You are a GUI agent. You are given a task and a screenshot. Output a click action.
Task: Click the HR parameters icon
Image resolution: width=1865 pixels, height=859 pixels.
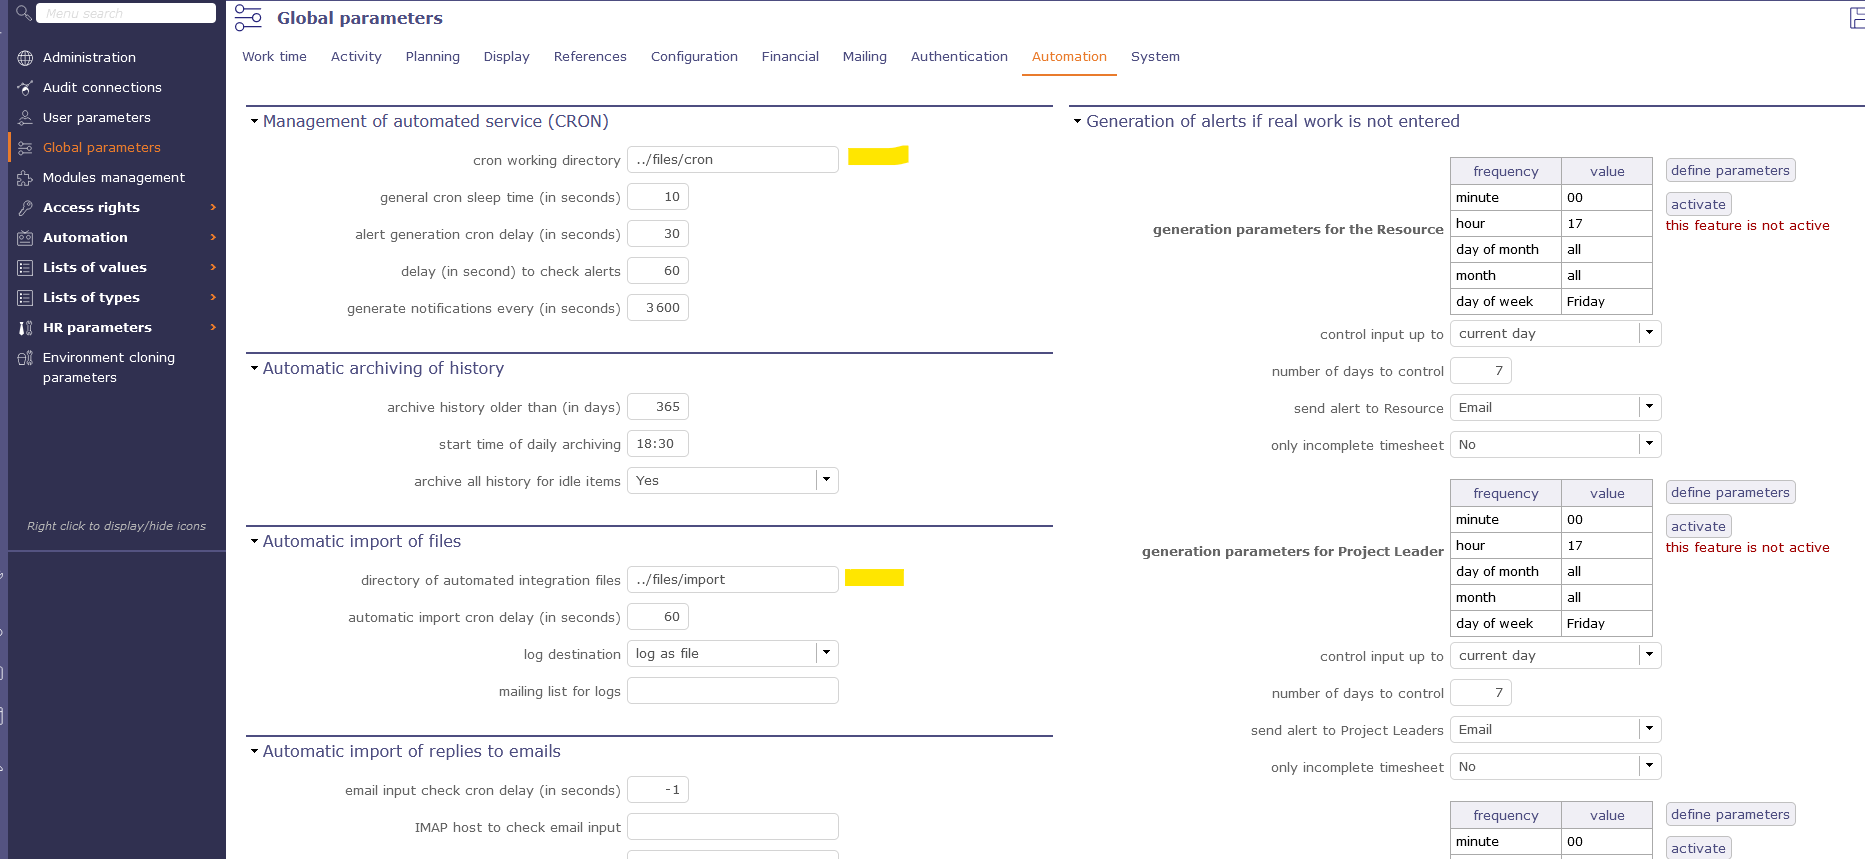25,328
